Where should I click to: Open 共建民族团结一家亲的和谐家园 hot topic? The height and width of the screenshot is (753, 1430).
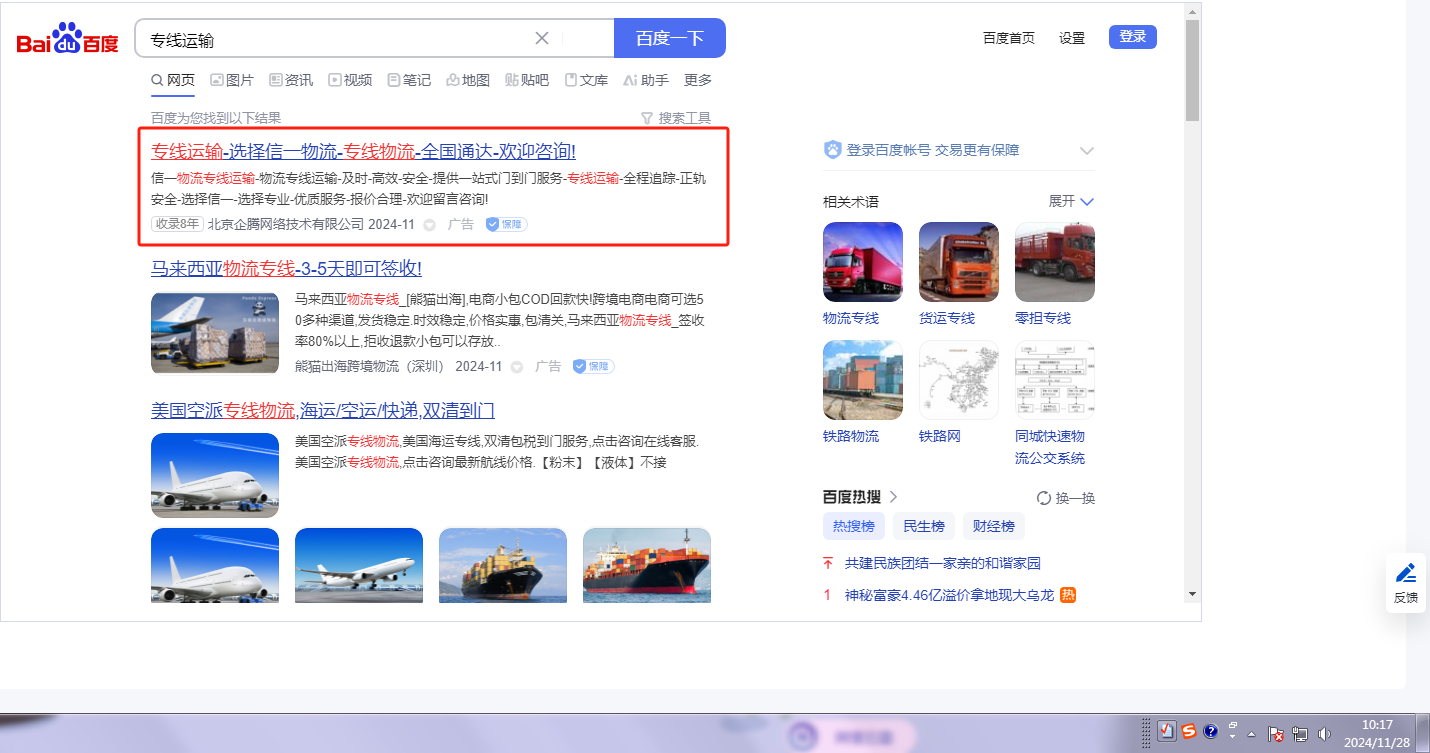coord(943,564)
